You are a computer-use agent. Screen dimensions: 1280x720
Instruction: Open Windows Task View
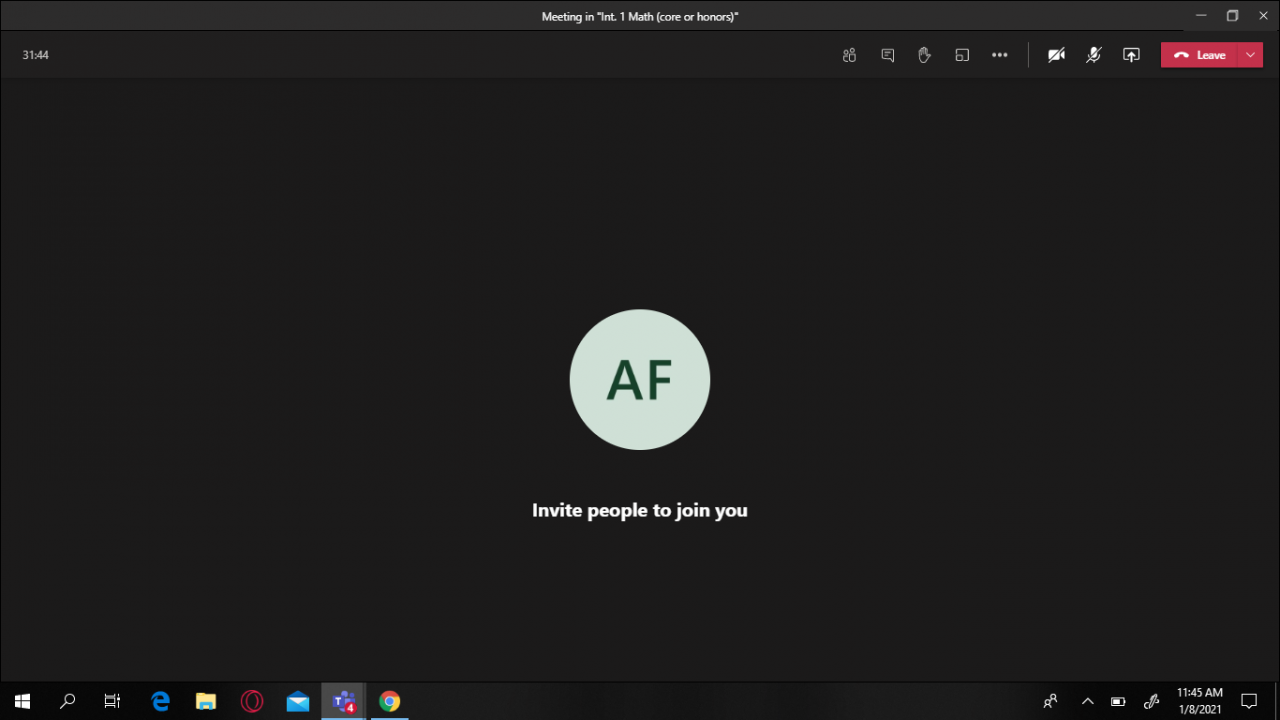(112, 701)
